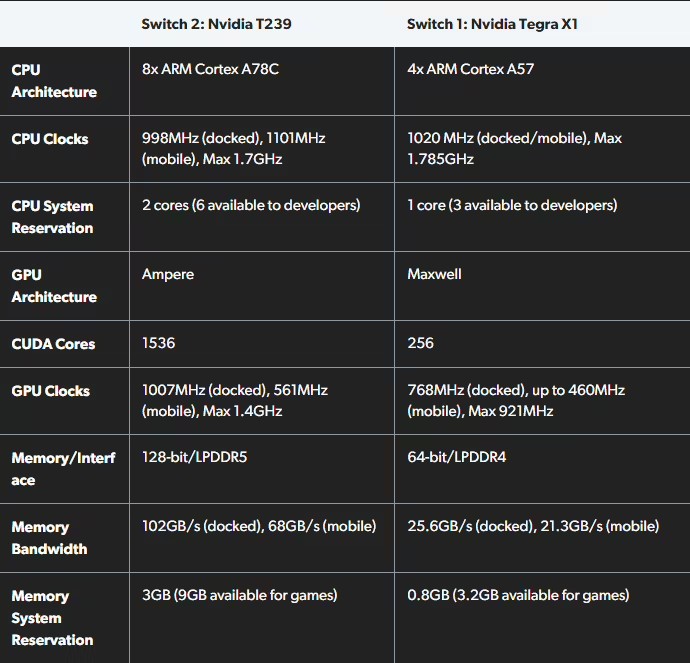Click the Switch 1: Nvidia Tegra X1 header
The image size is (690, 663).
(x=492, y=24)
